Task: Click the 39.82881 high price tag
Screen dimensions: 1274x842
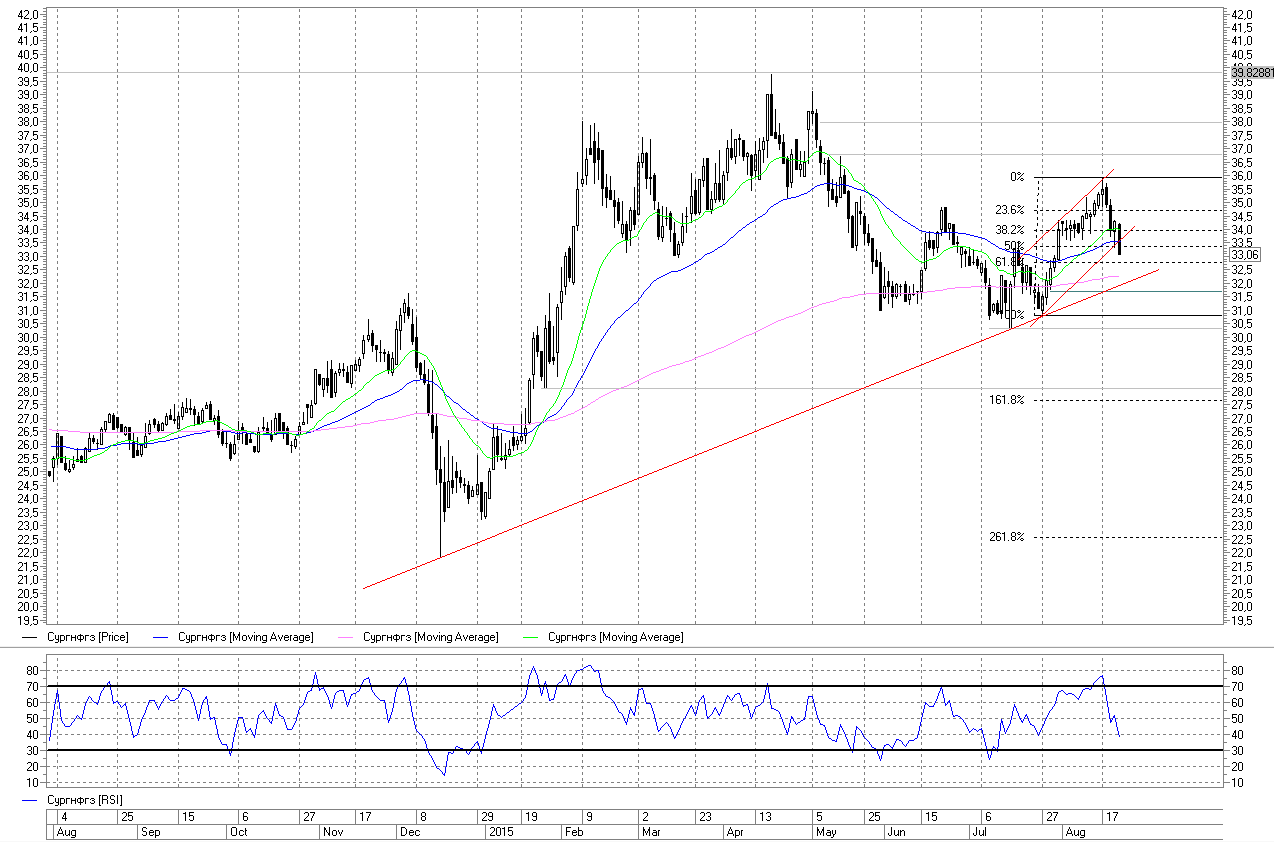Action: 1252,73
